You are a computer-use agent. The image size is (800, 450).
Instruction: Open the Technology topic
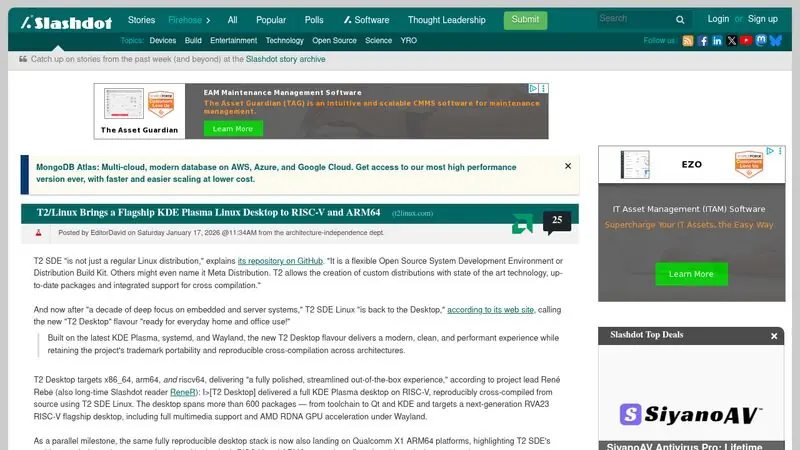tap(285, 40)
